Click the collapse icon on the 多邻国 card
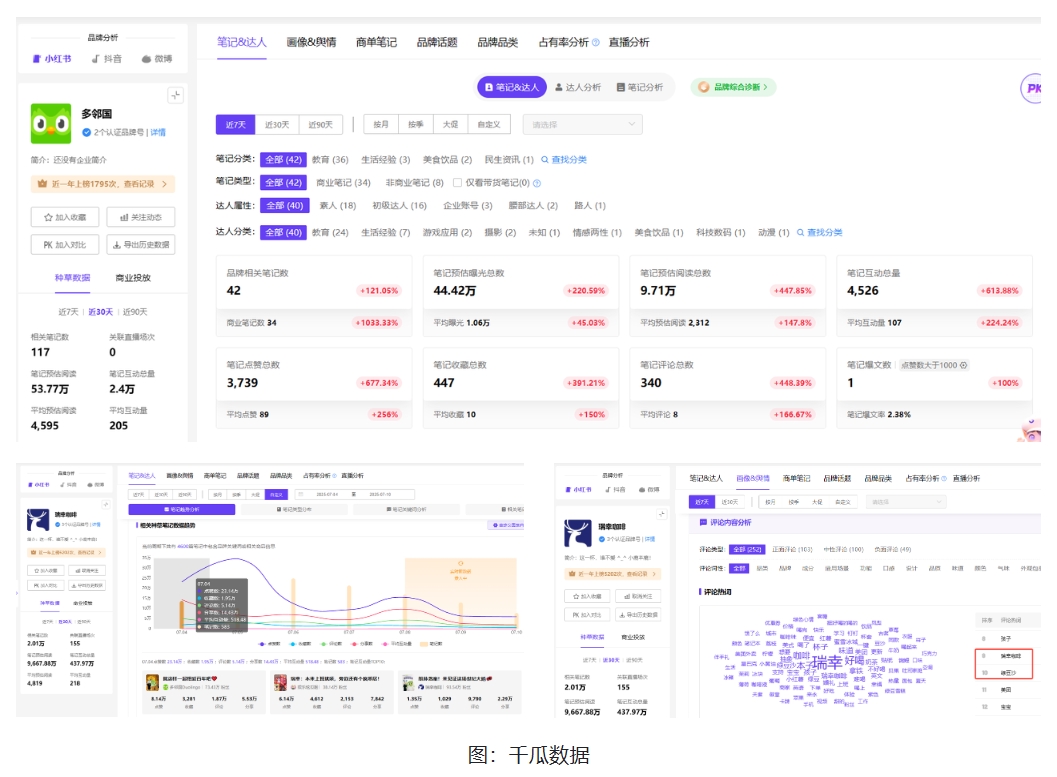Image resolution: width=1057 pixels, height=777 pixels. (x=175, y=95)
